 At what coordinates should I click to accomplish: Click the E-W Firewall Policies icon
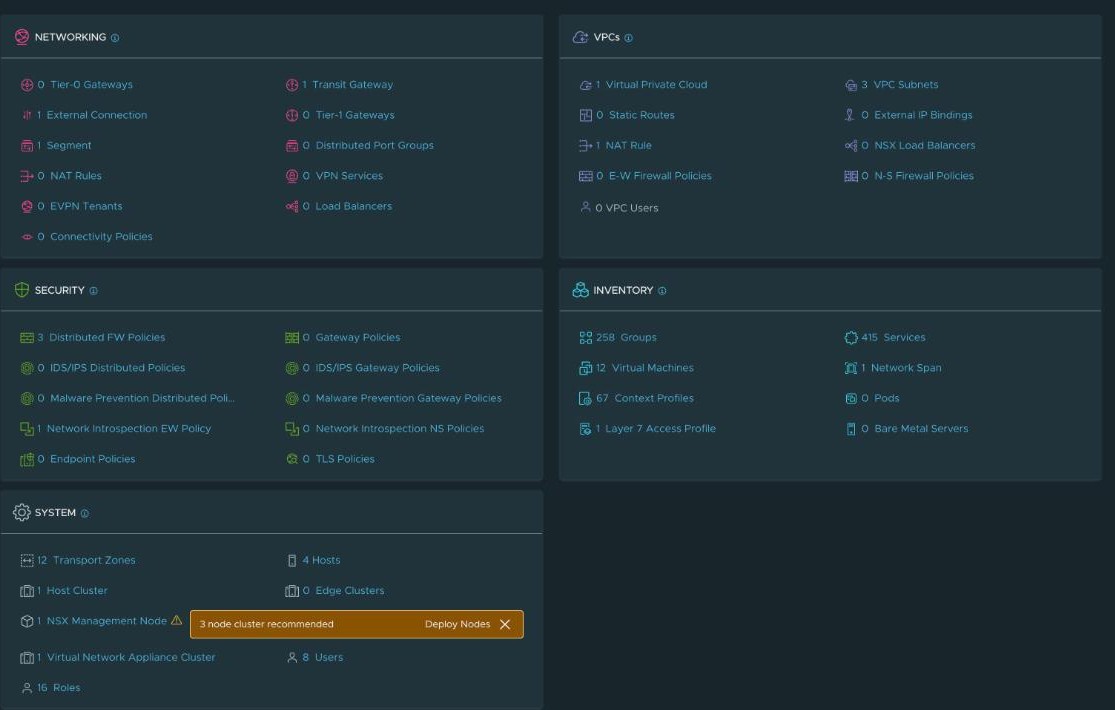click(x=586, y=176)
